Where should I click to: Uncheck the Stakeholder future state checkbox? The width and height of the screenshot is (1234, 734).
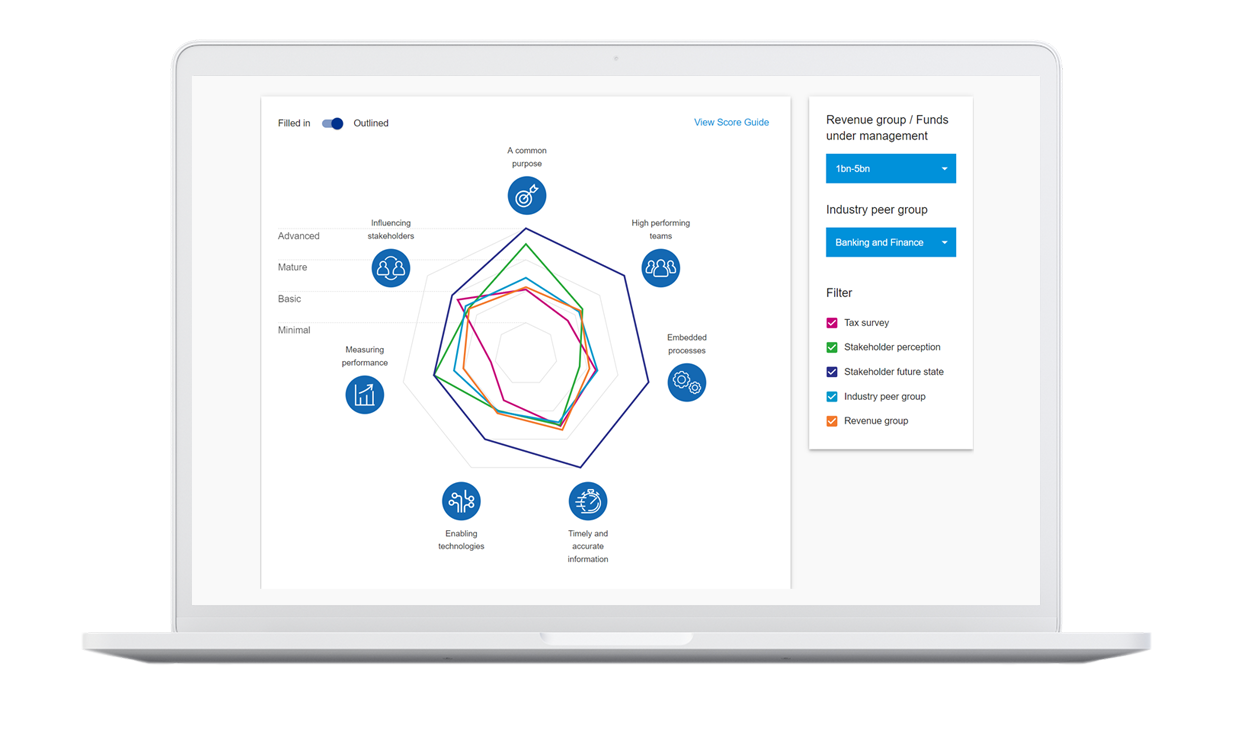pos(832,372)
